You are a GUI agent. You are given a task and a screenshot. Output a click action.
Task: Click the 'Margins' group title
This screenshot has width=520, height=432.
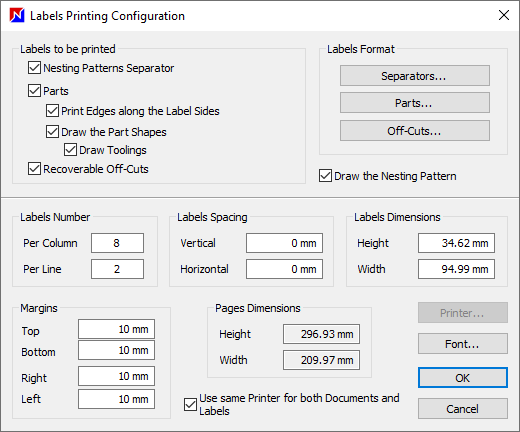[39, 308]
